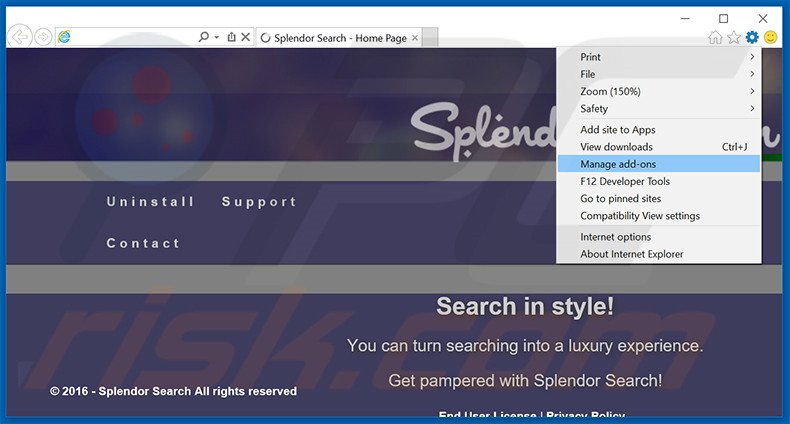Click the Support link on the page
The image size is (790, 424).
[x=259, y=202]
